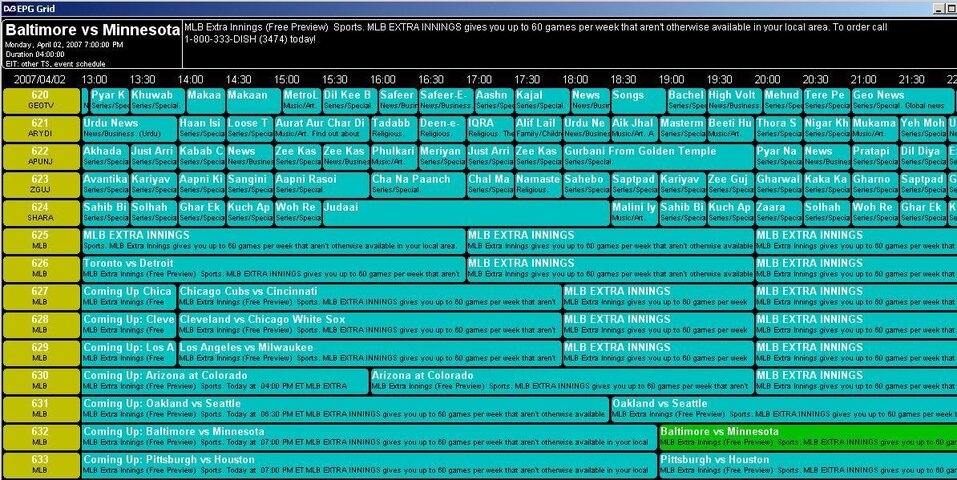The height and width of the screenshot is (480, 957).
Task: Select the Alif Lail program
Action: [x=538, y=129]
